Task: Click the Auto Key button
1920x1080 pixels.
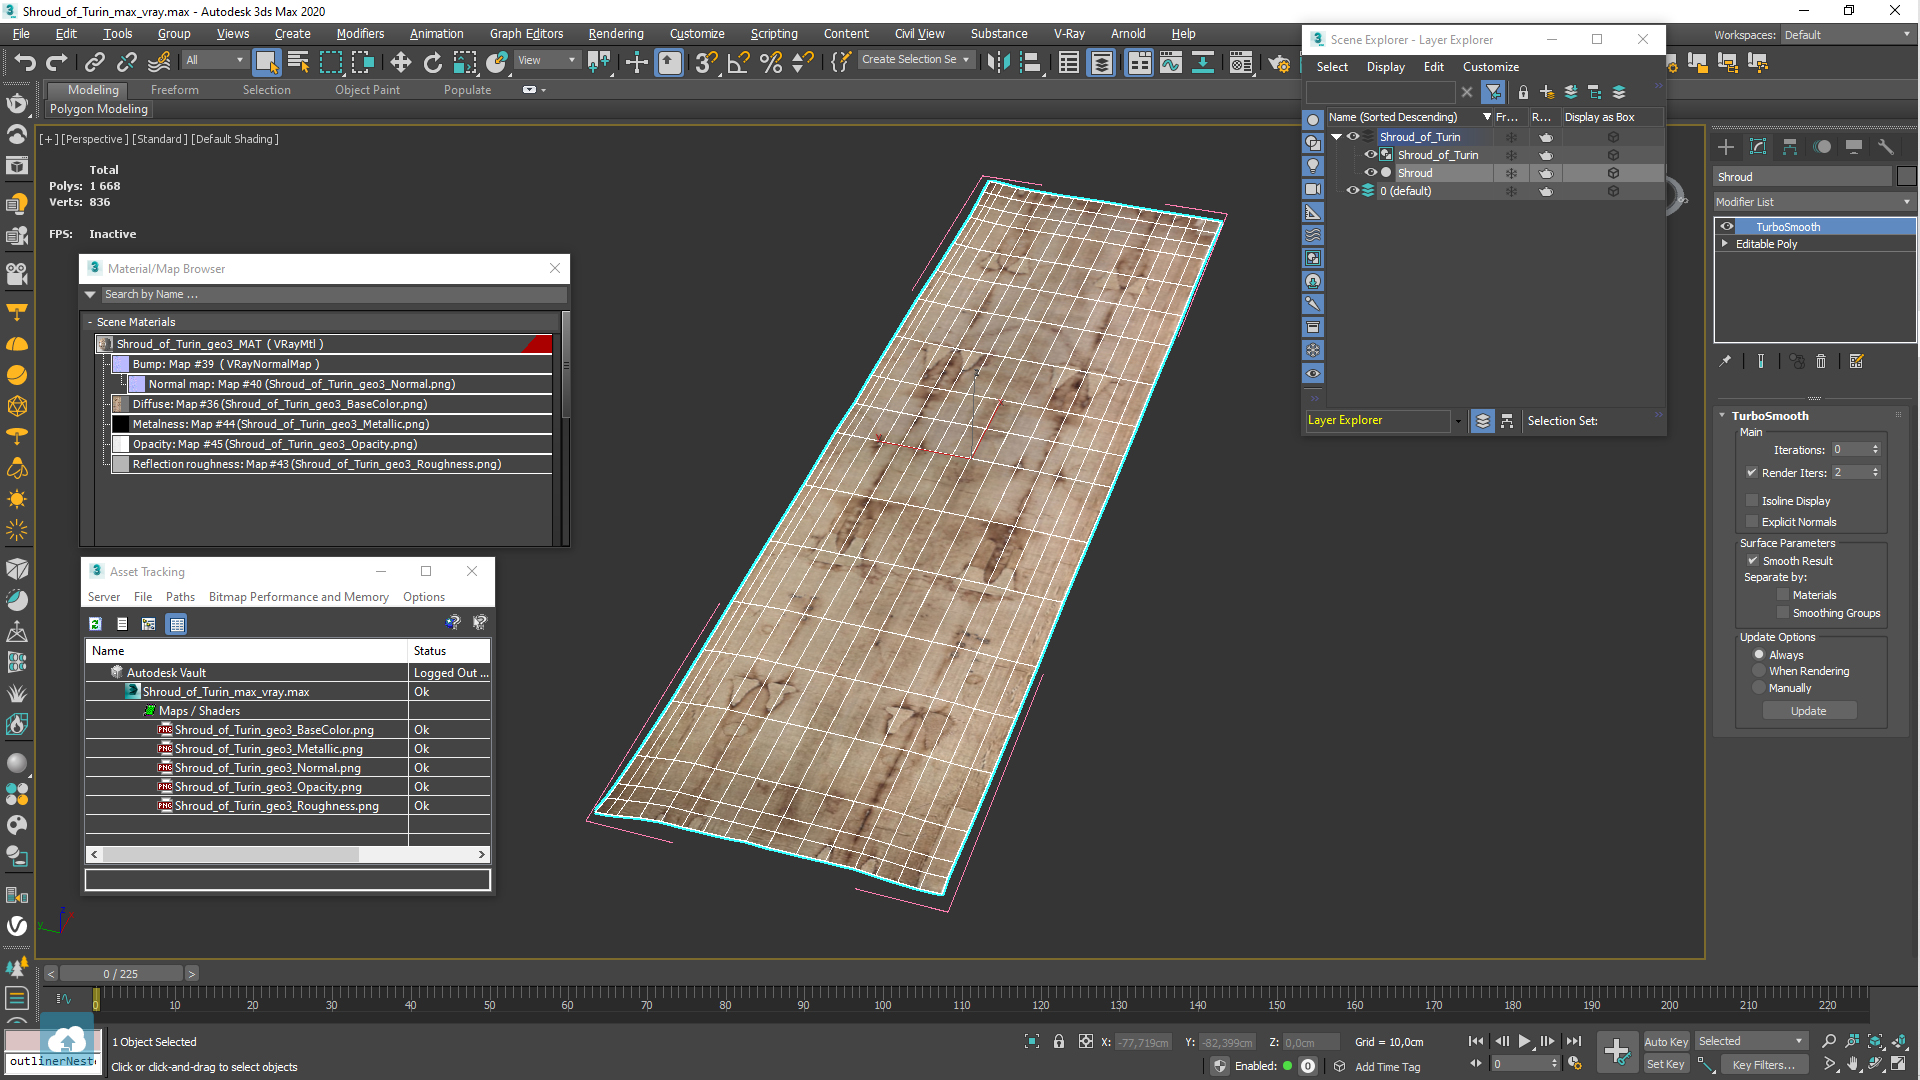Action: click(1666, 1042)
